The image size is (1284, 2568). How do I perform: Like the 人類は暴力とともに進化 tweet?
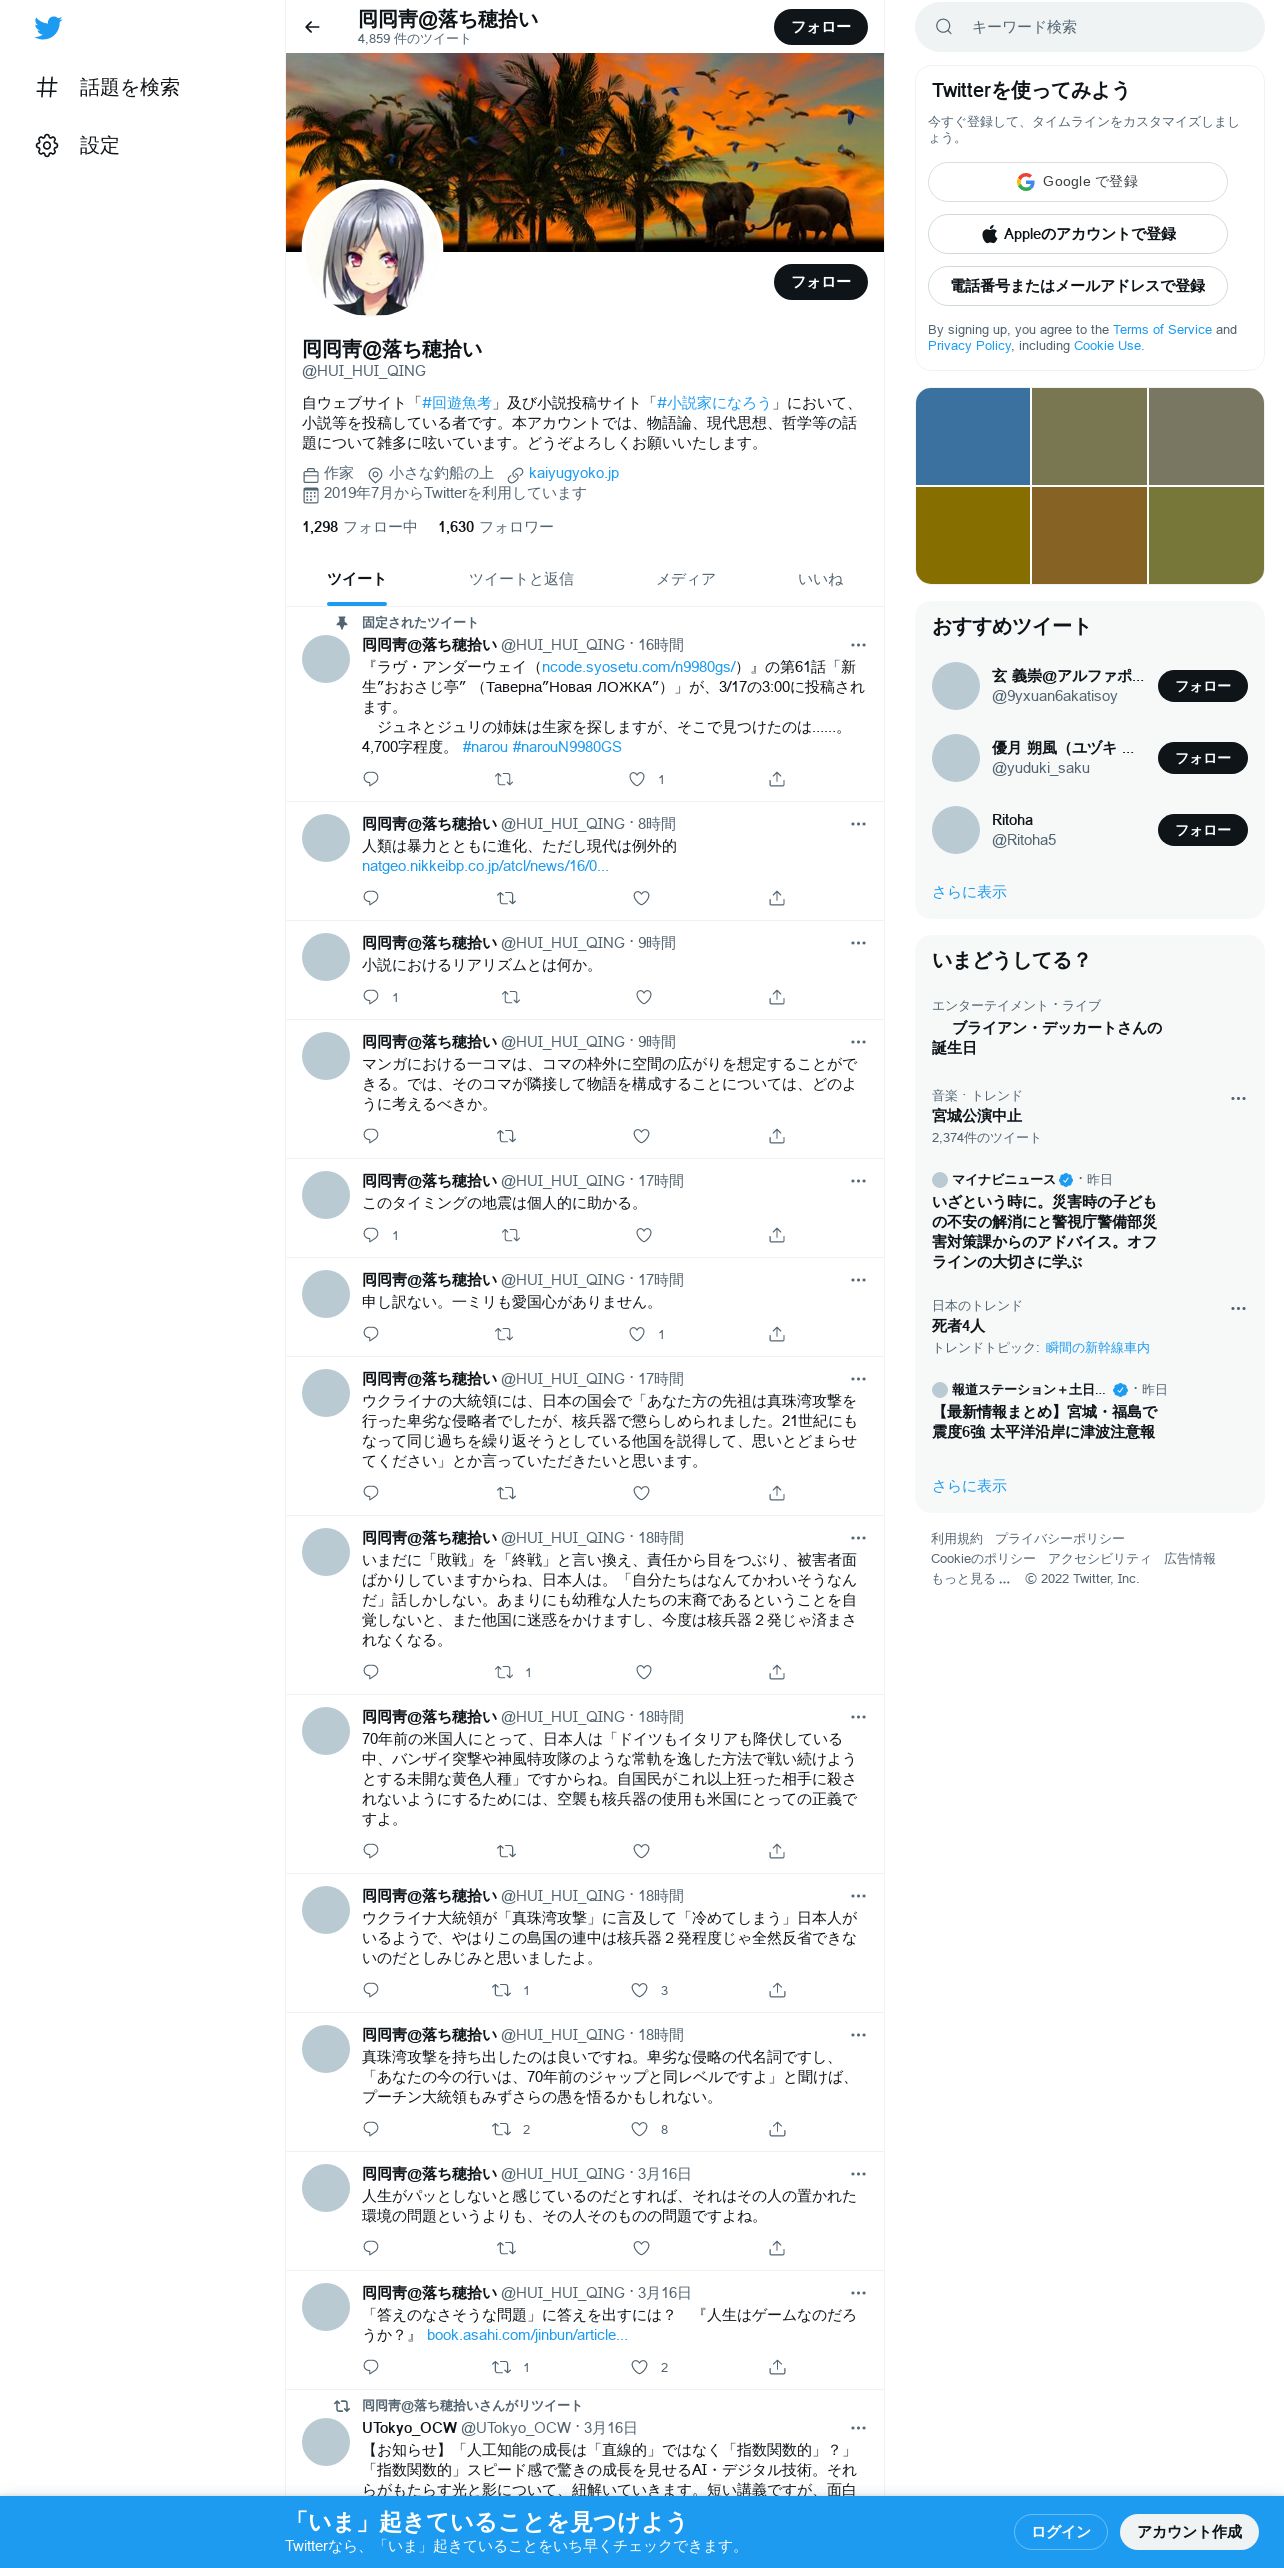coord(642,898)
